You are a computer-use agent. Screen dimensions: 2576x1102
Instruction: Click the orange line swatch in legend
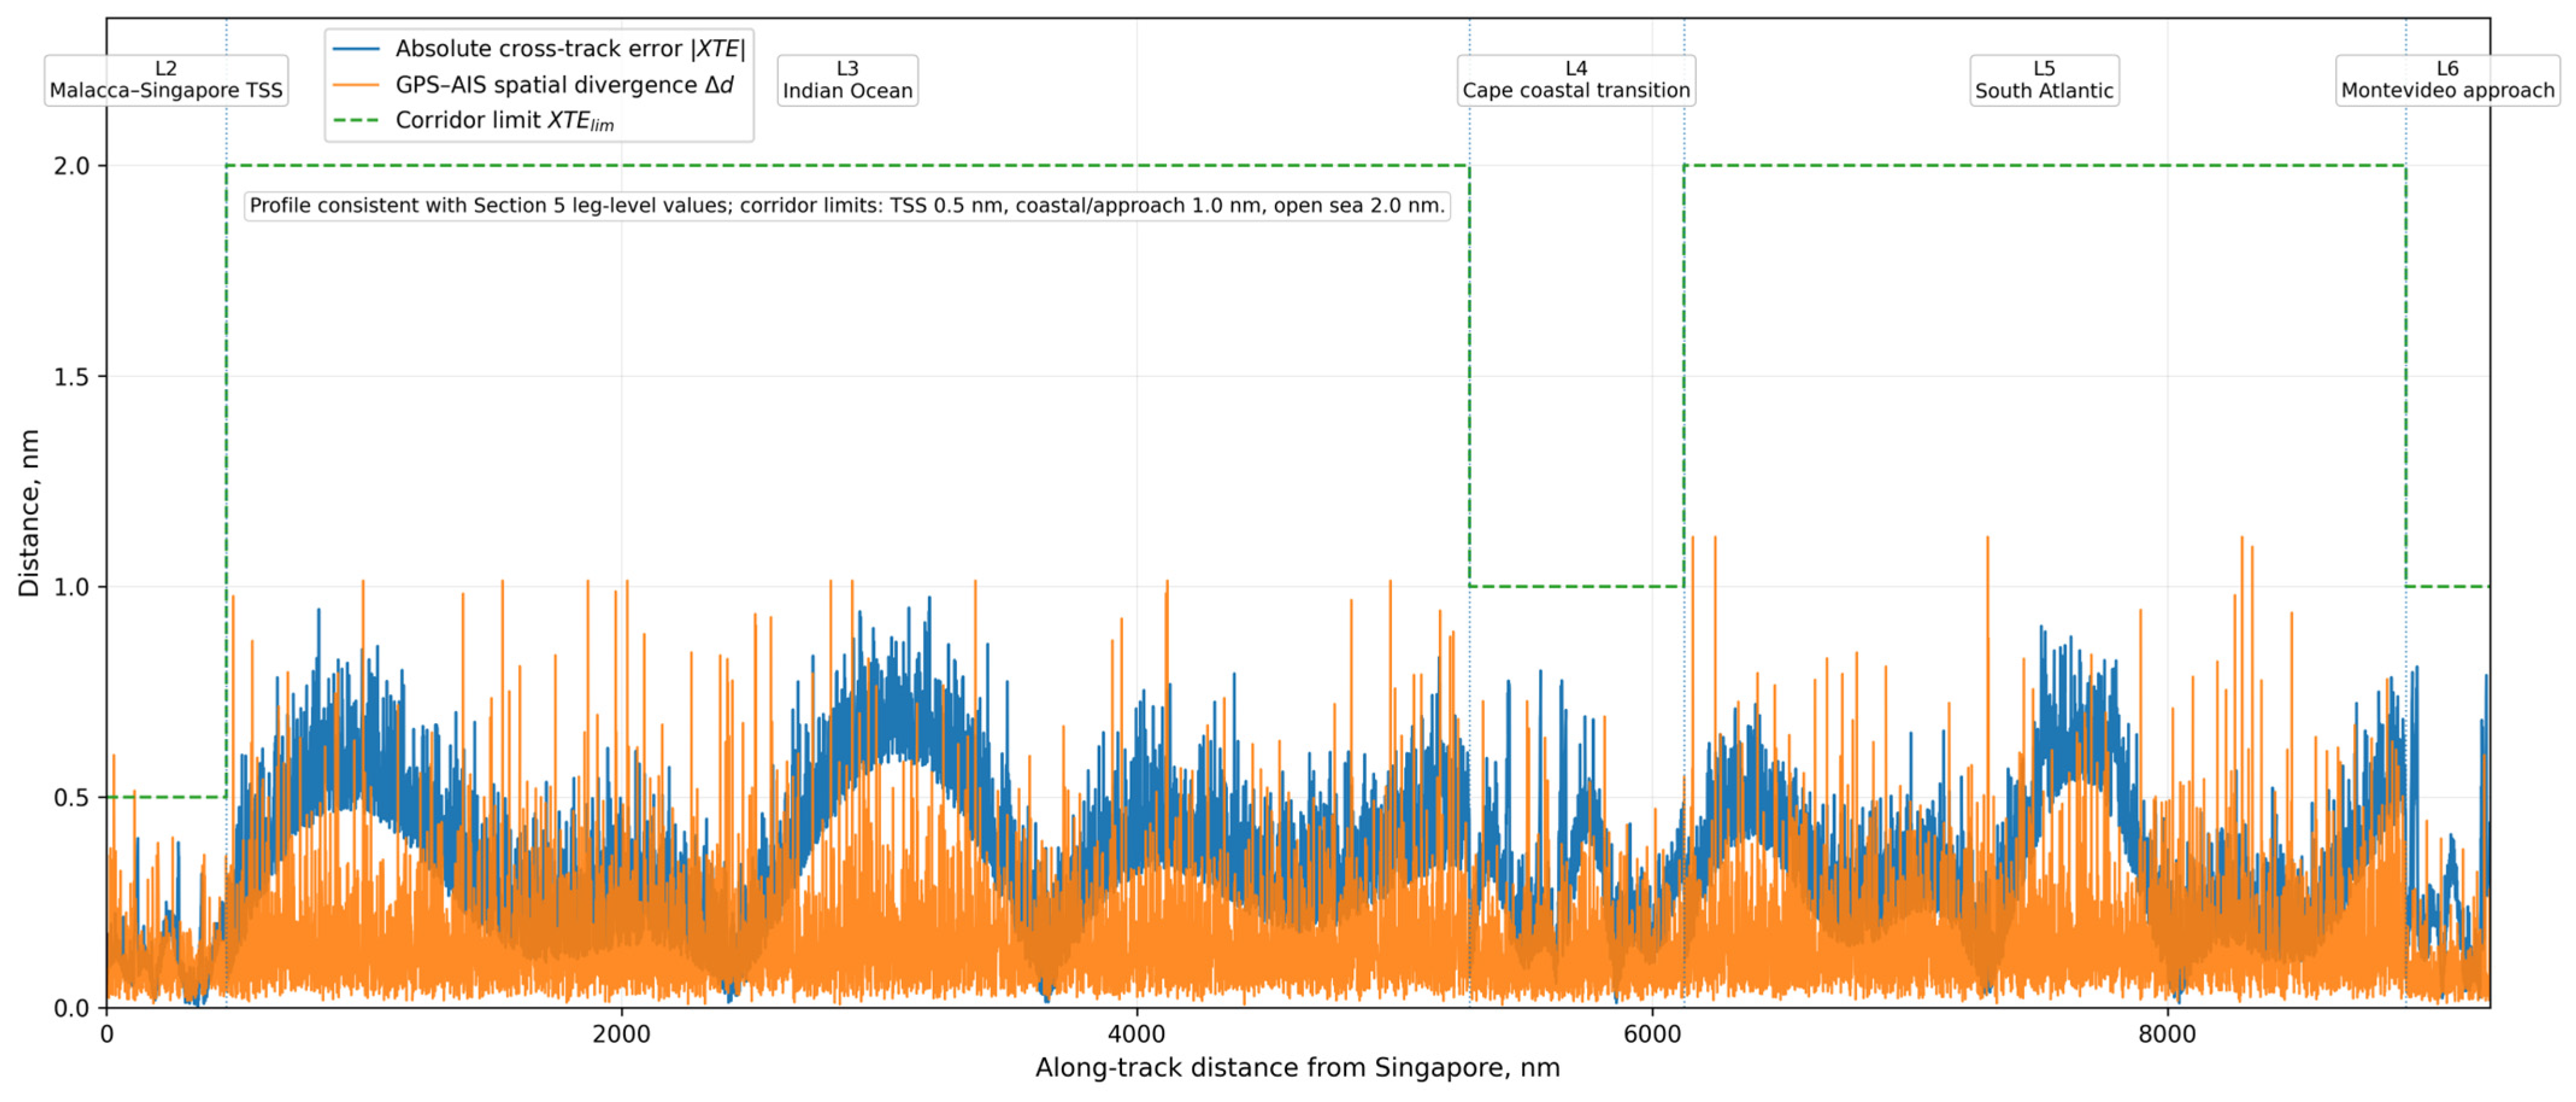point(356,85)
